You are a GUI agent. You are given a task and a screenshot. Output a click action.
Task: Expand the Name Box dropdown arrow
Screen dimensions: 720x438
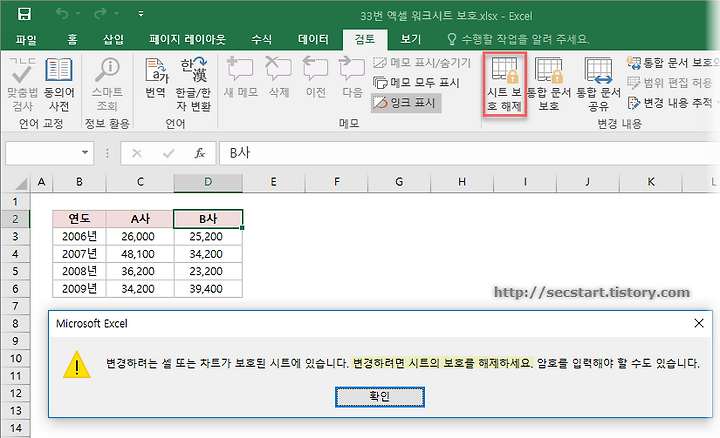85,153
